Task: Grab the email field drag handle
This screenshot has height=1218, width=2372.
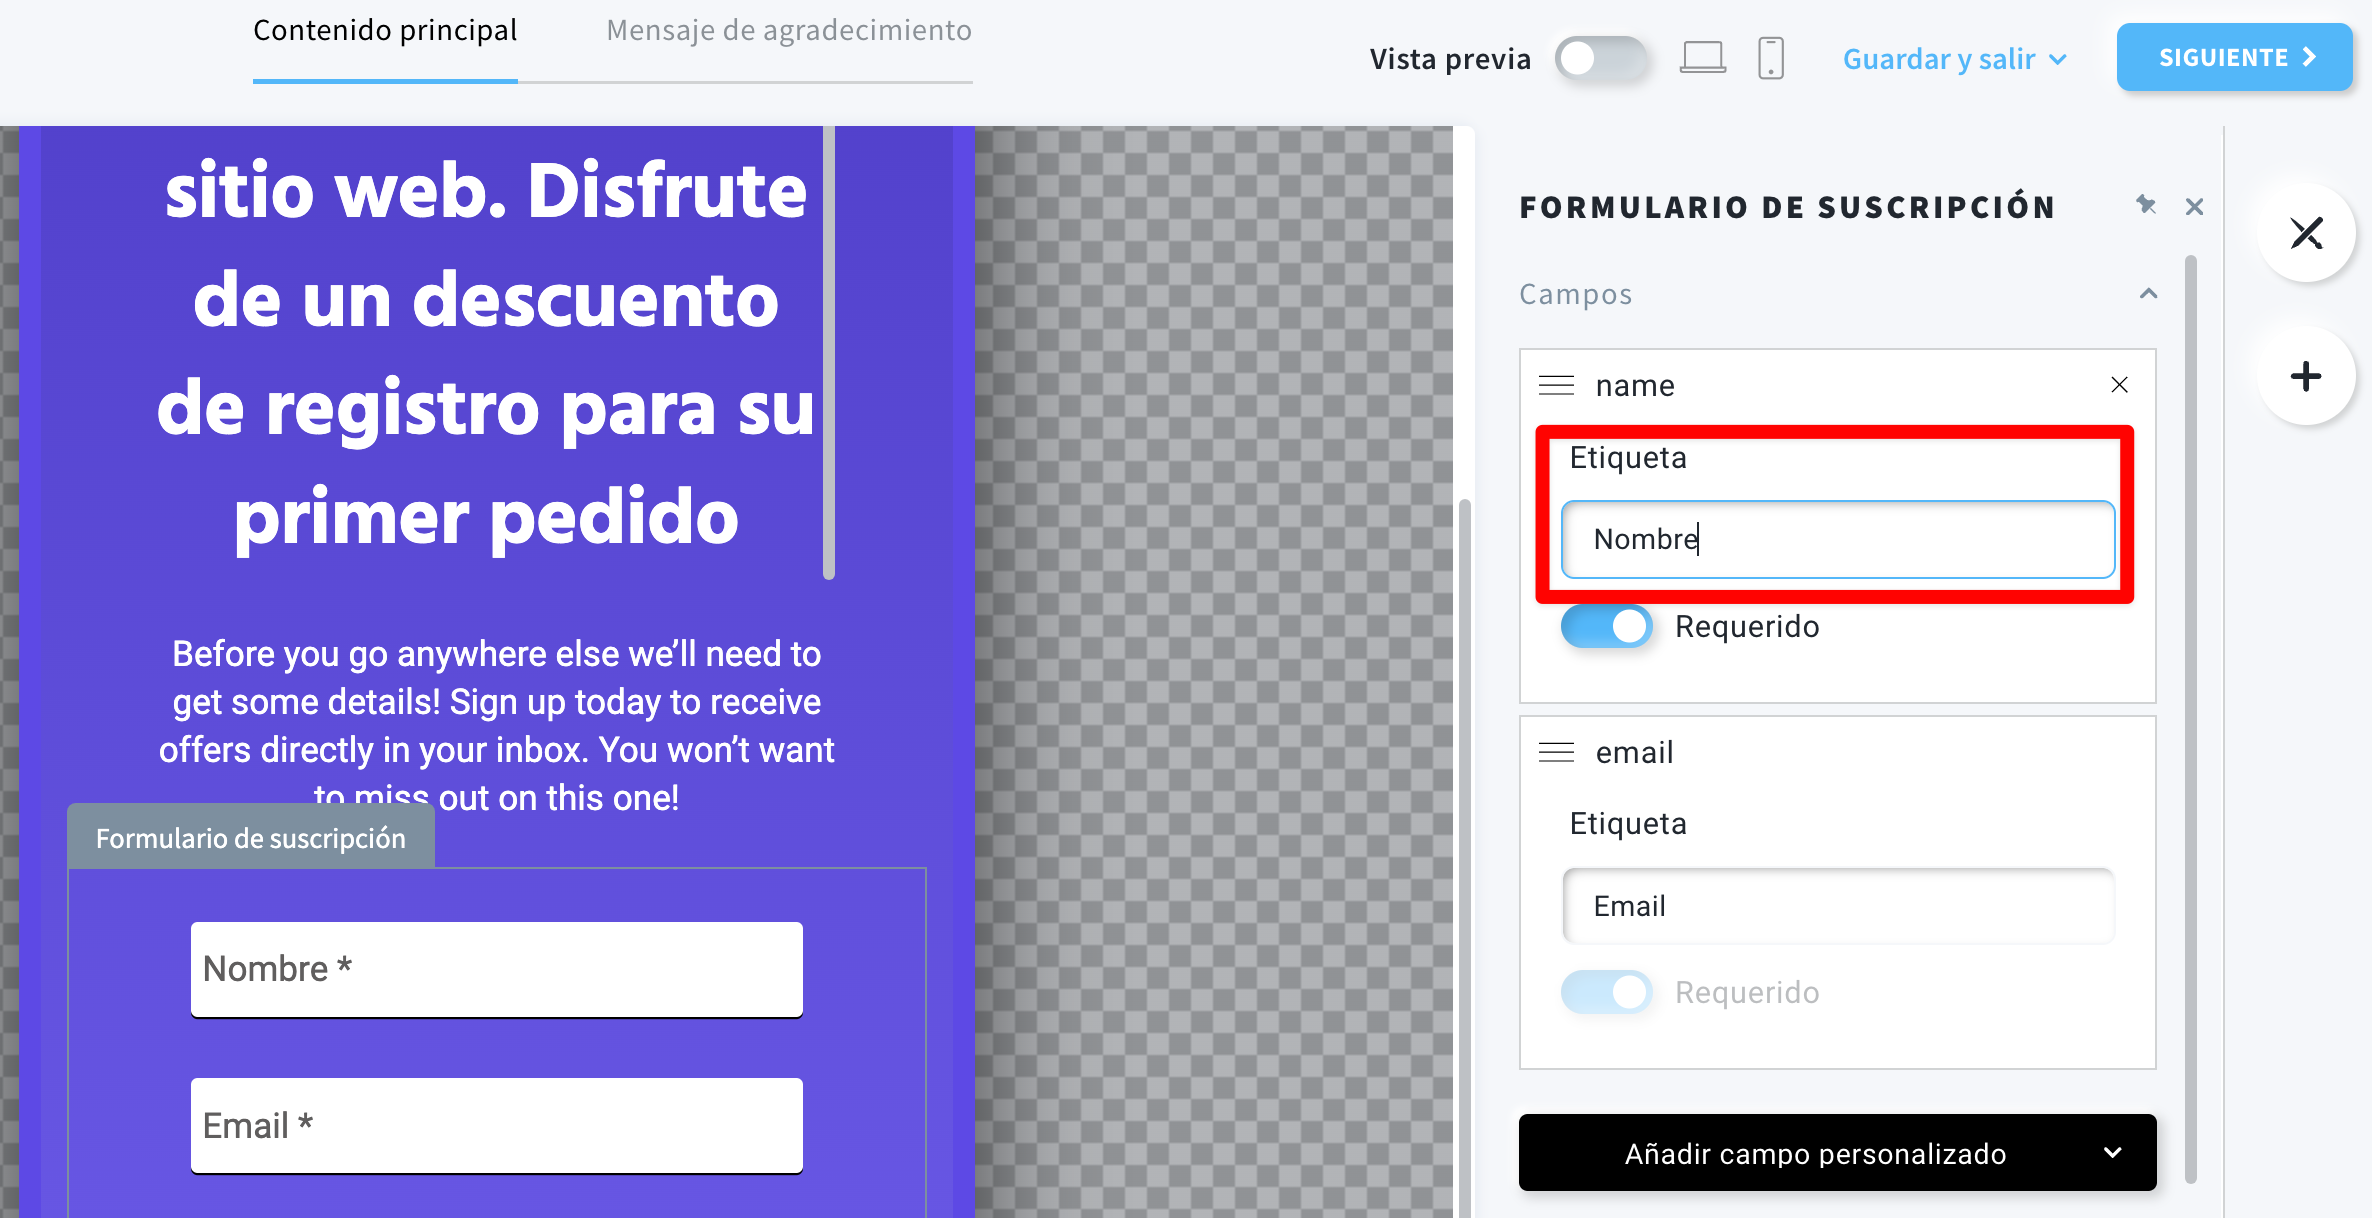Action: [1556, 752]
